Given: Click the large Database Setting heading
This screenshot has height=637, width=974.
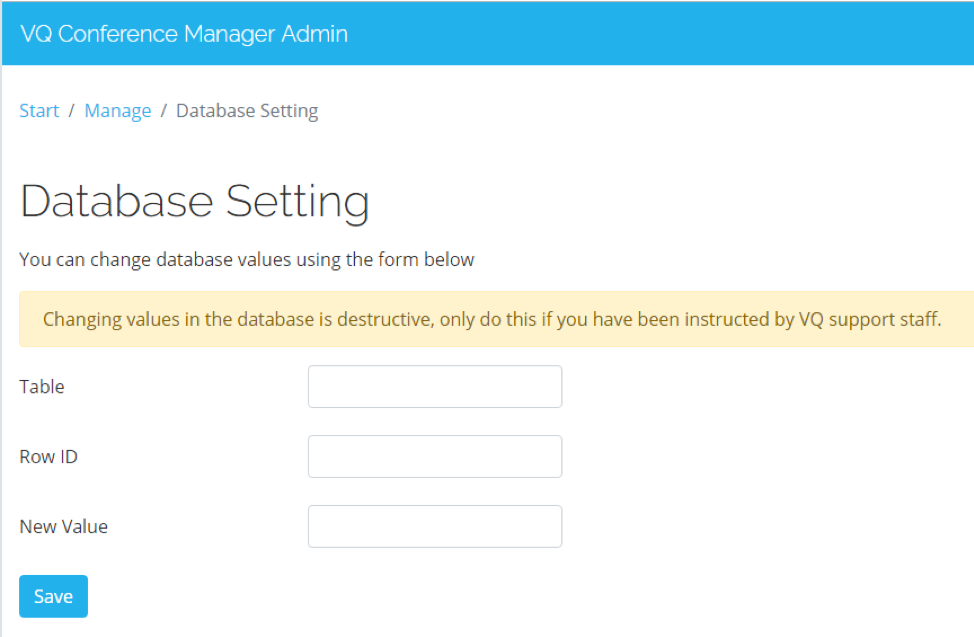Looking at the screenshot, I should point(195,203).
